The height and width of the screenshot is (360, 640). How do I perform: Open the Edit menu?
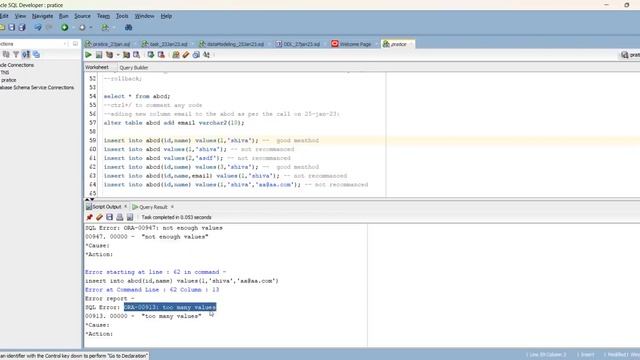[4, 16]
